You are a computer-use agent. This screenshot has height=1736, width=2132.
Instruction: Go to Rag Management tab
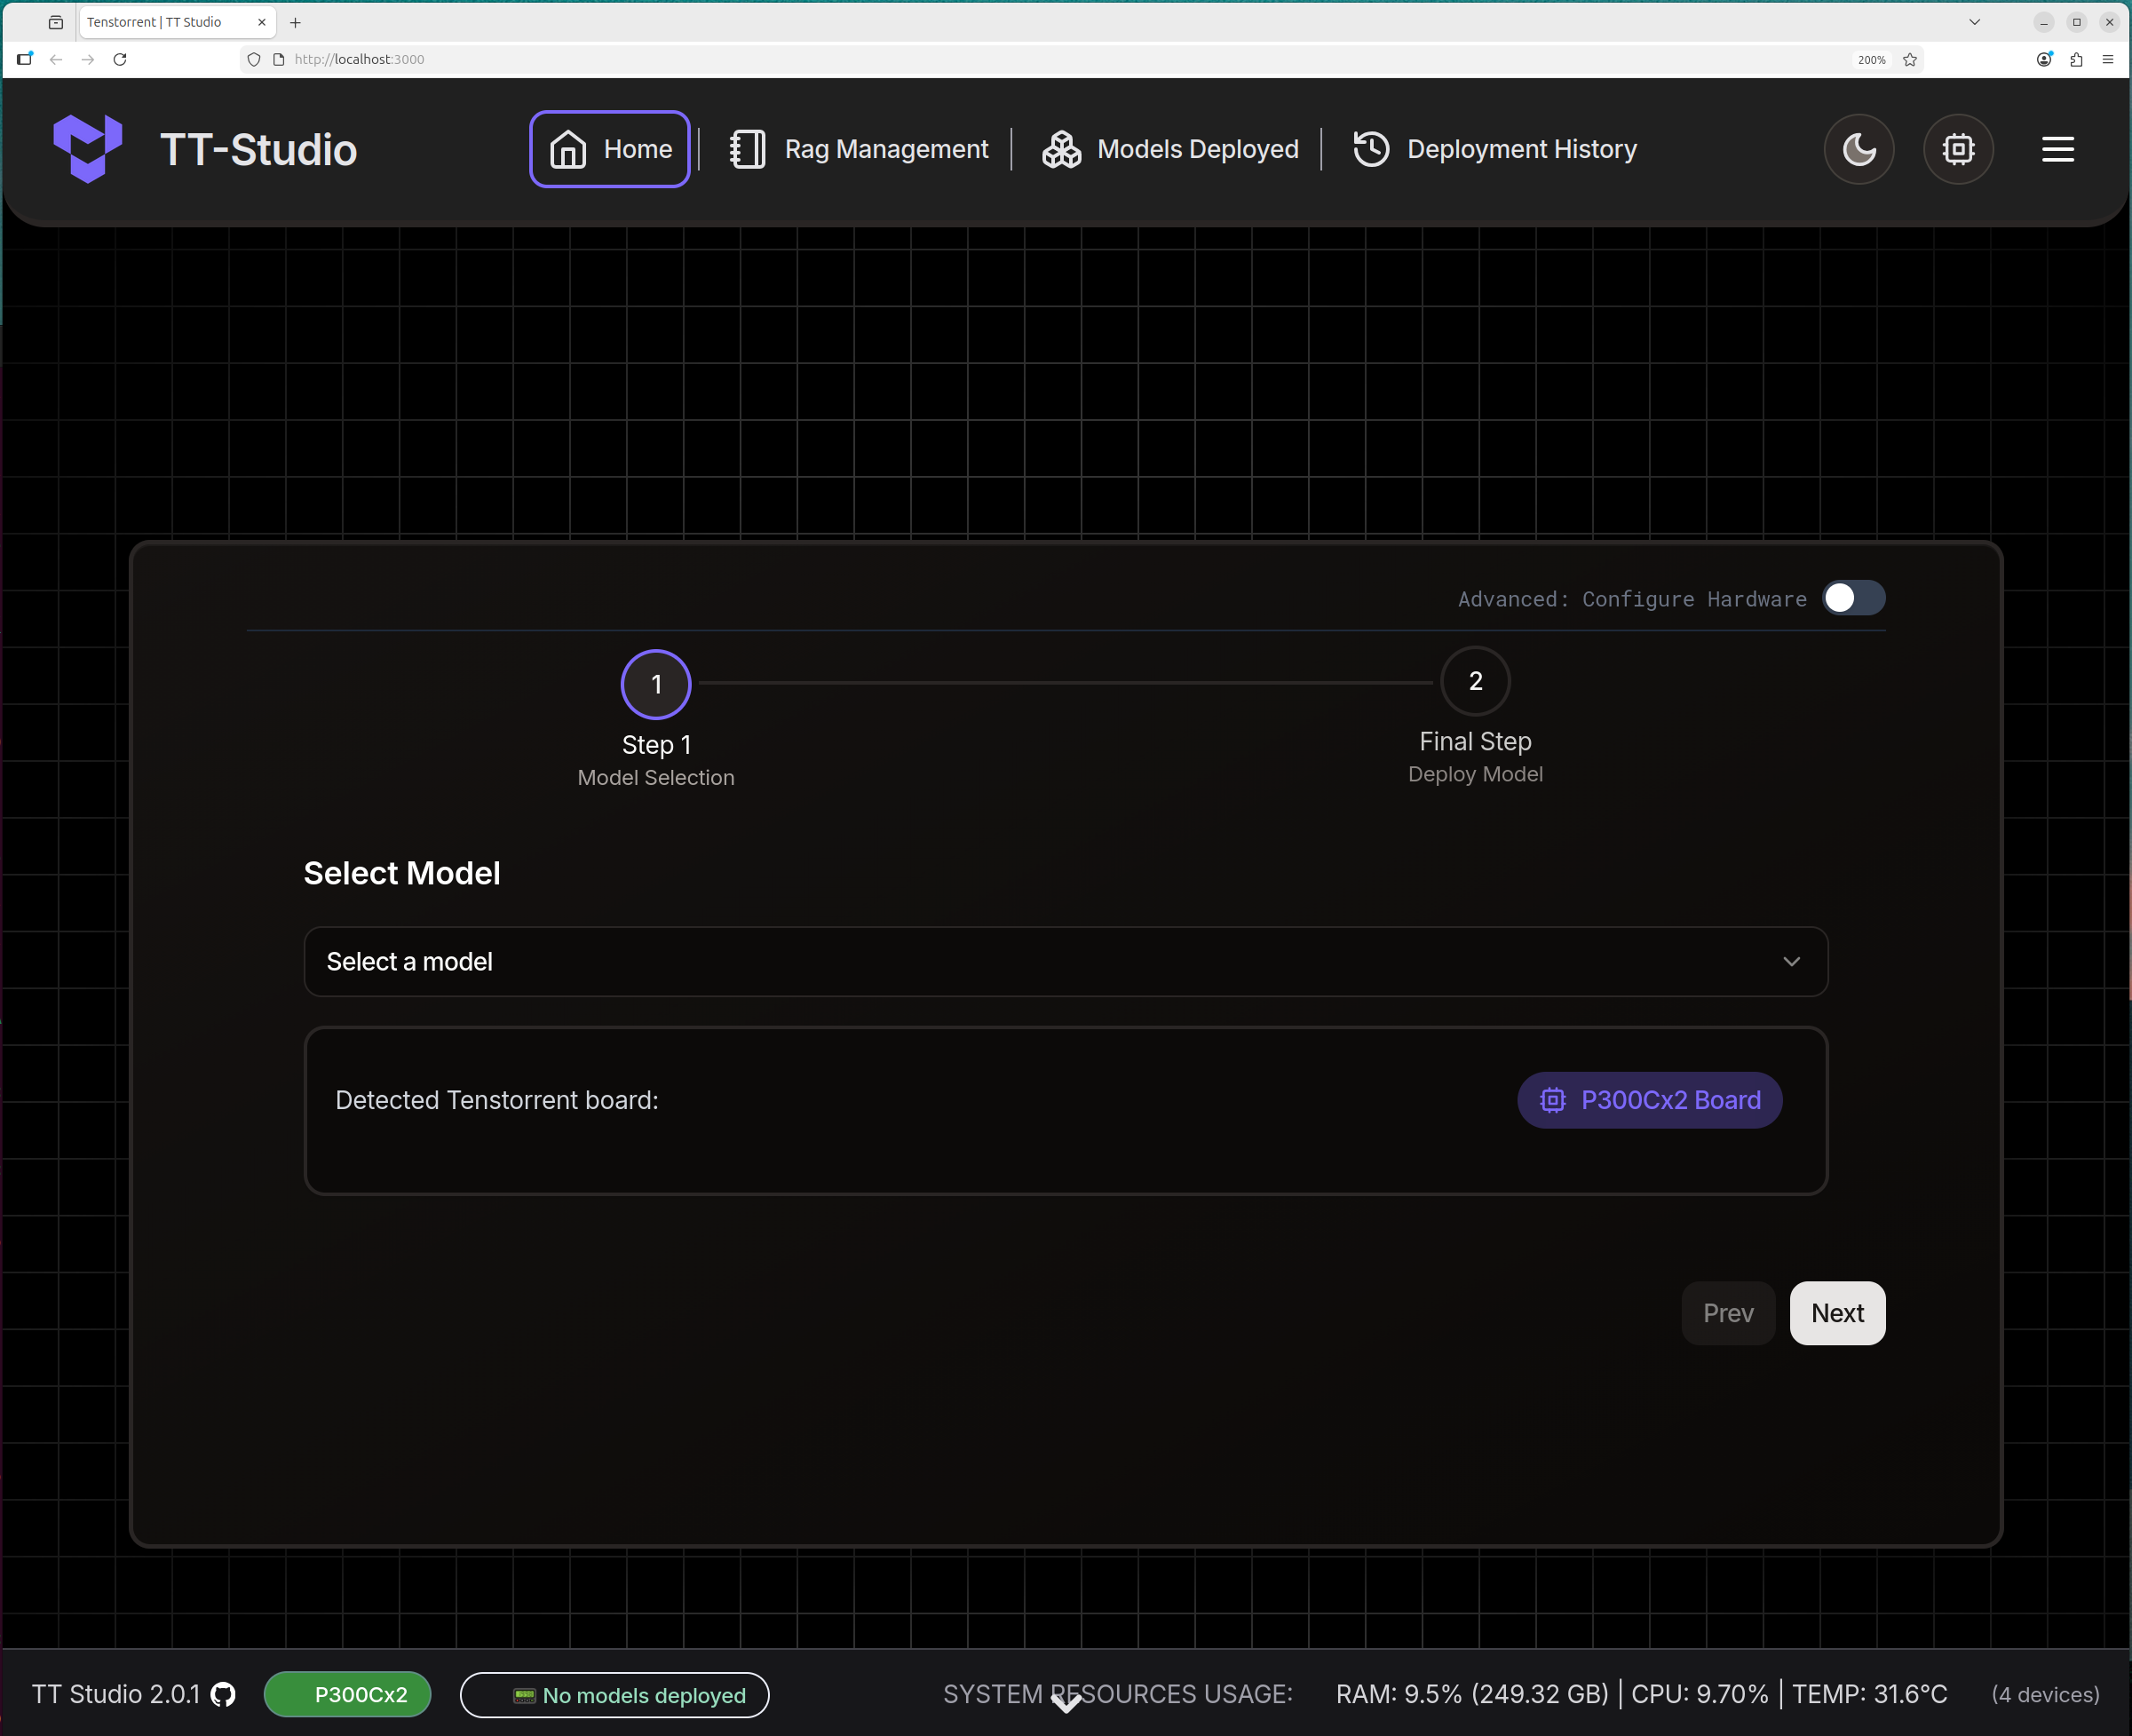click(x=860, y=149)
